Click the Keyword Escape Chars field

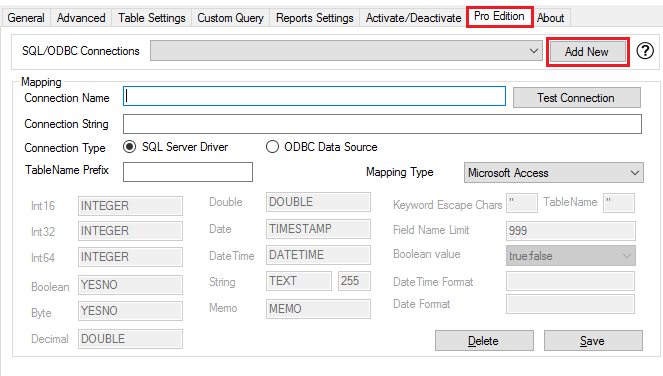pos(522,203)
